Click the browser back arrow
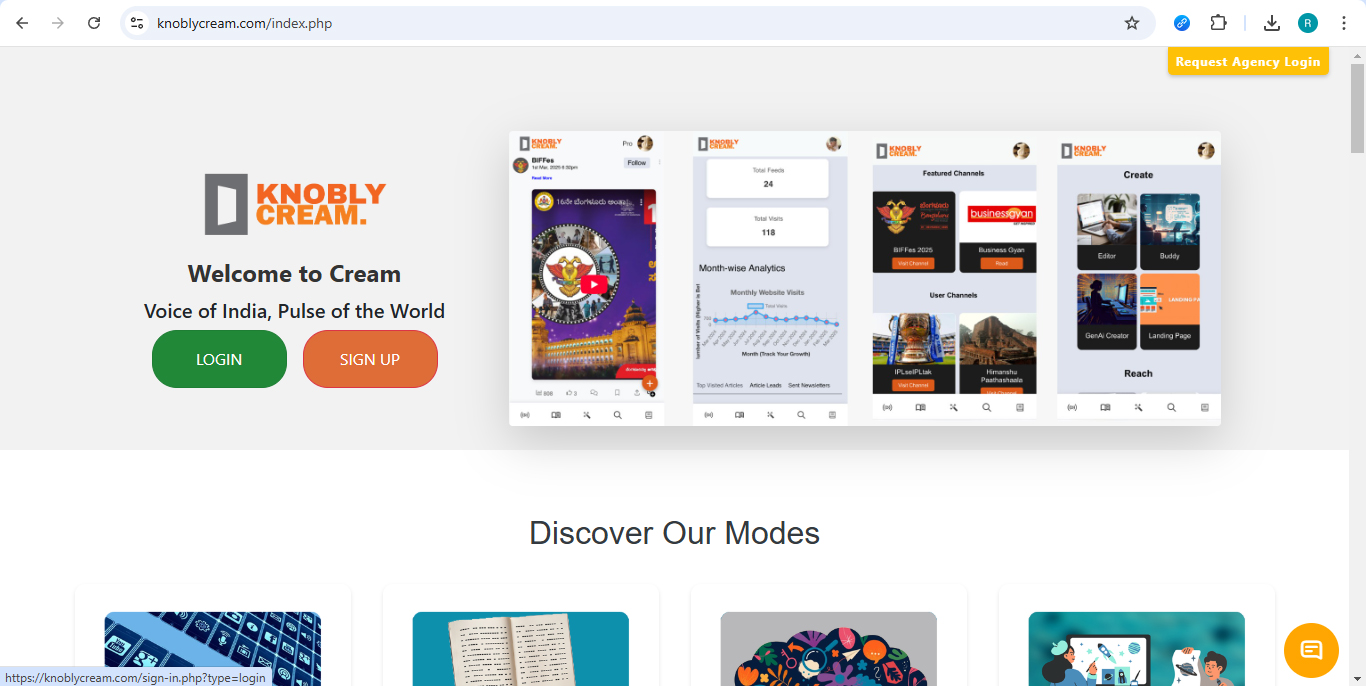 [x=22, y=23]
